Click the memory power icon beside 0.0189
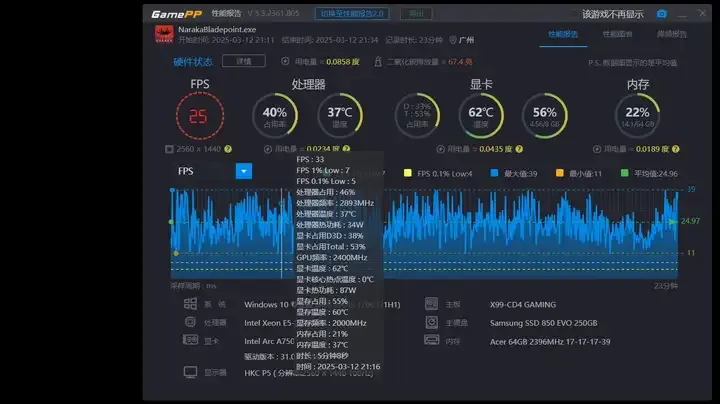Screen dimensions: 720x404 (x=597, y=149)
